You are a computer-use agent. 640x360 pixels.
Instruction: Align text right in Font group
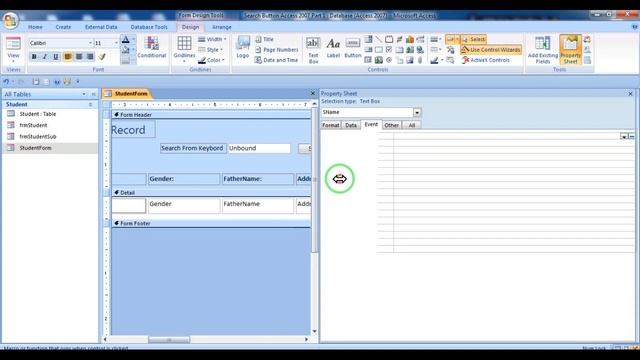point(90,57)
